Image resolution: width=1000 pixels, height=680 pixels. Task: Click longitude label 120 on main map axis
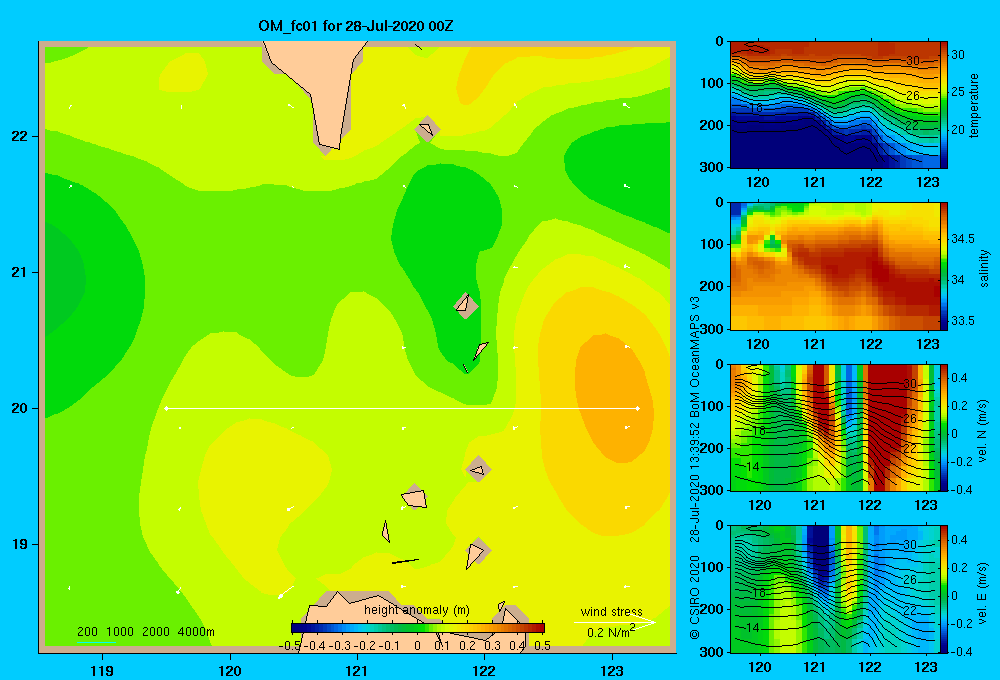[230, 670]
